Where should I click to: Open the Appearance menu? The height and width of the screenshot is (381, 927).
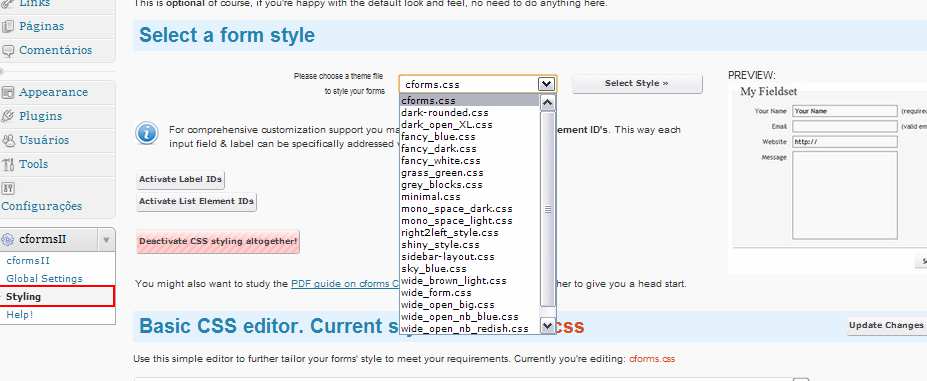click(x=53, y=92)
